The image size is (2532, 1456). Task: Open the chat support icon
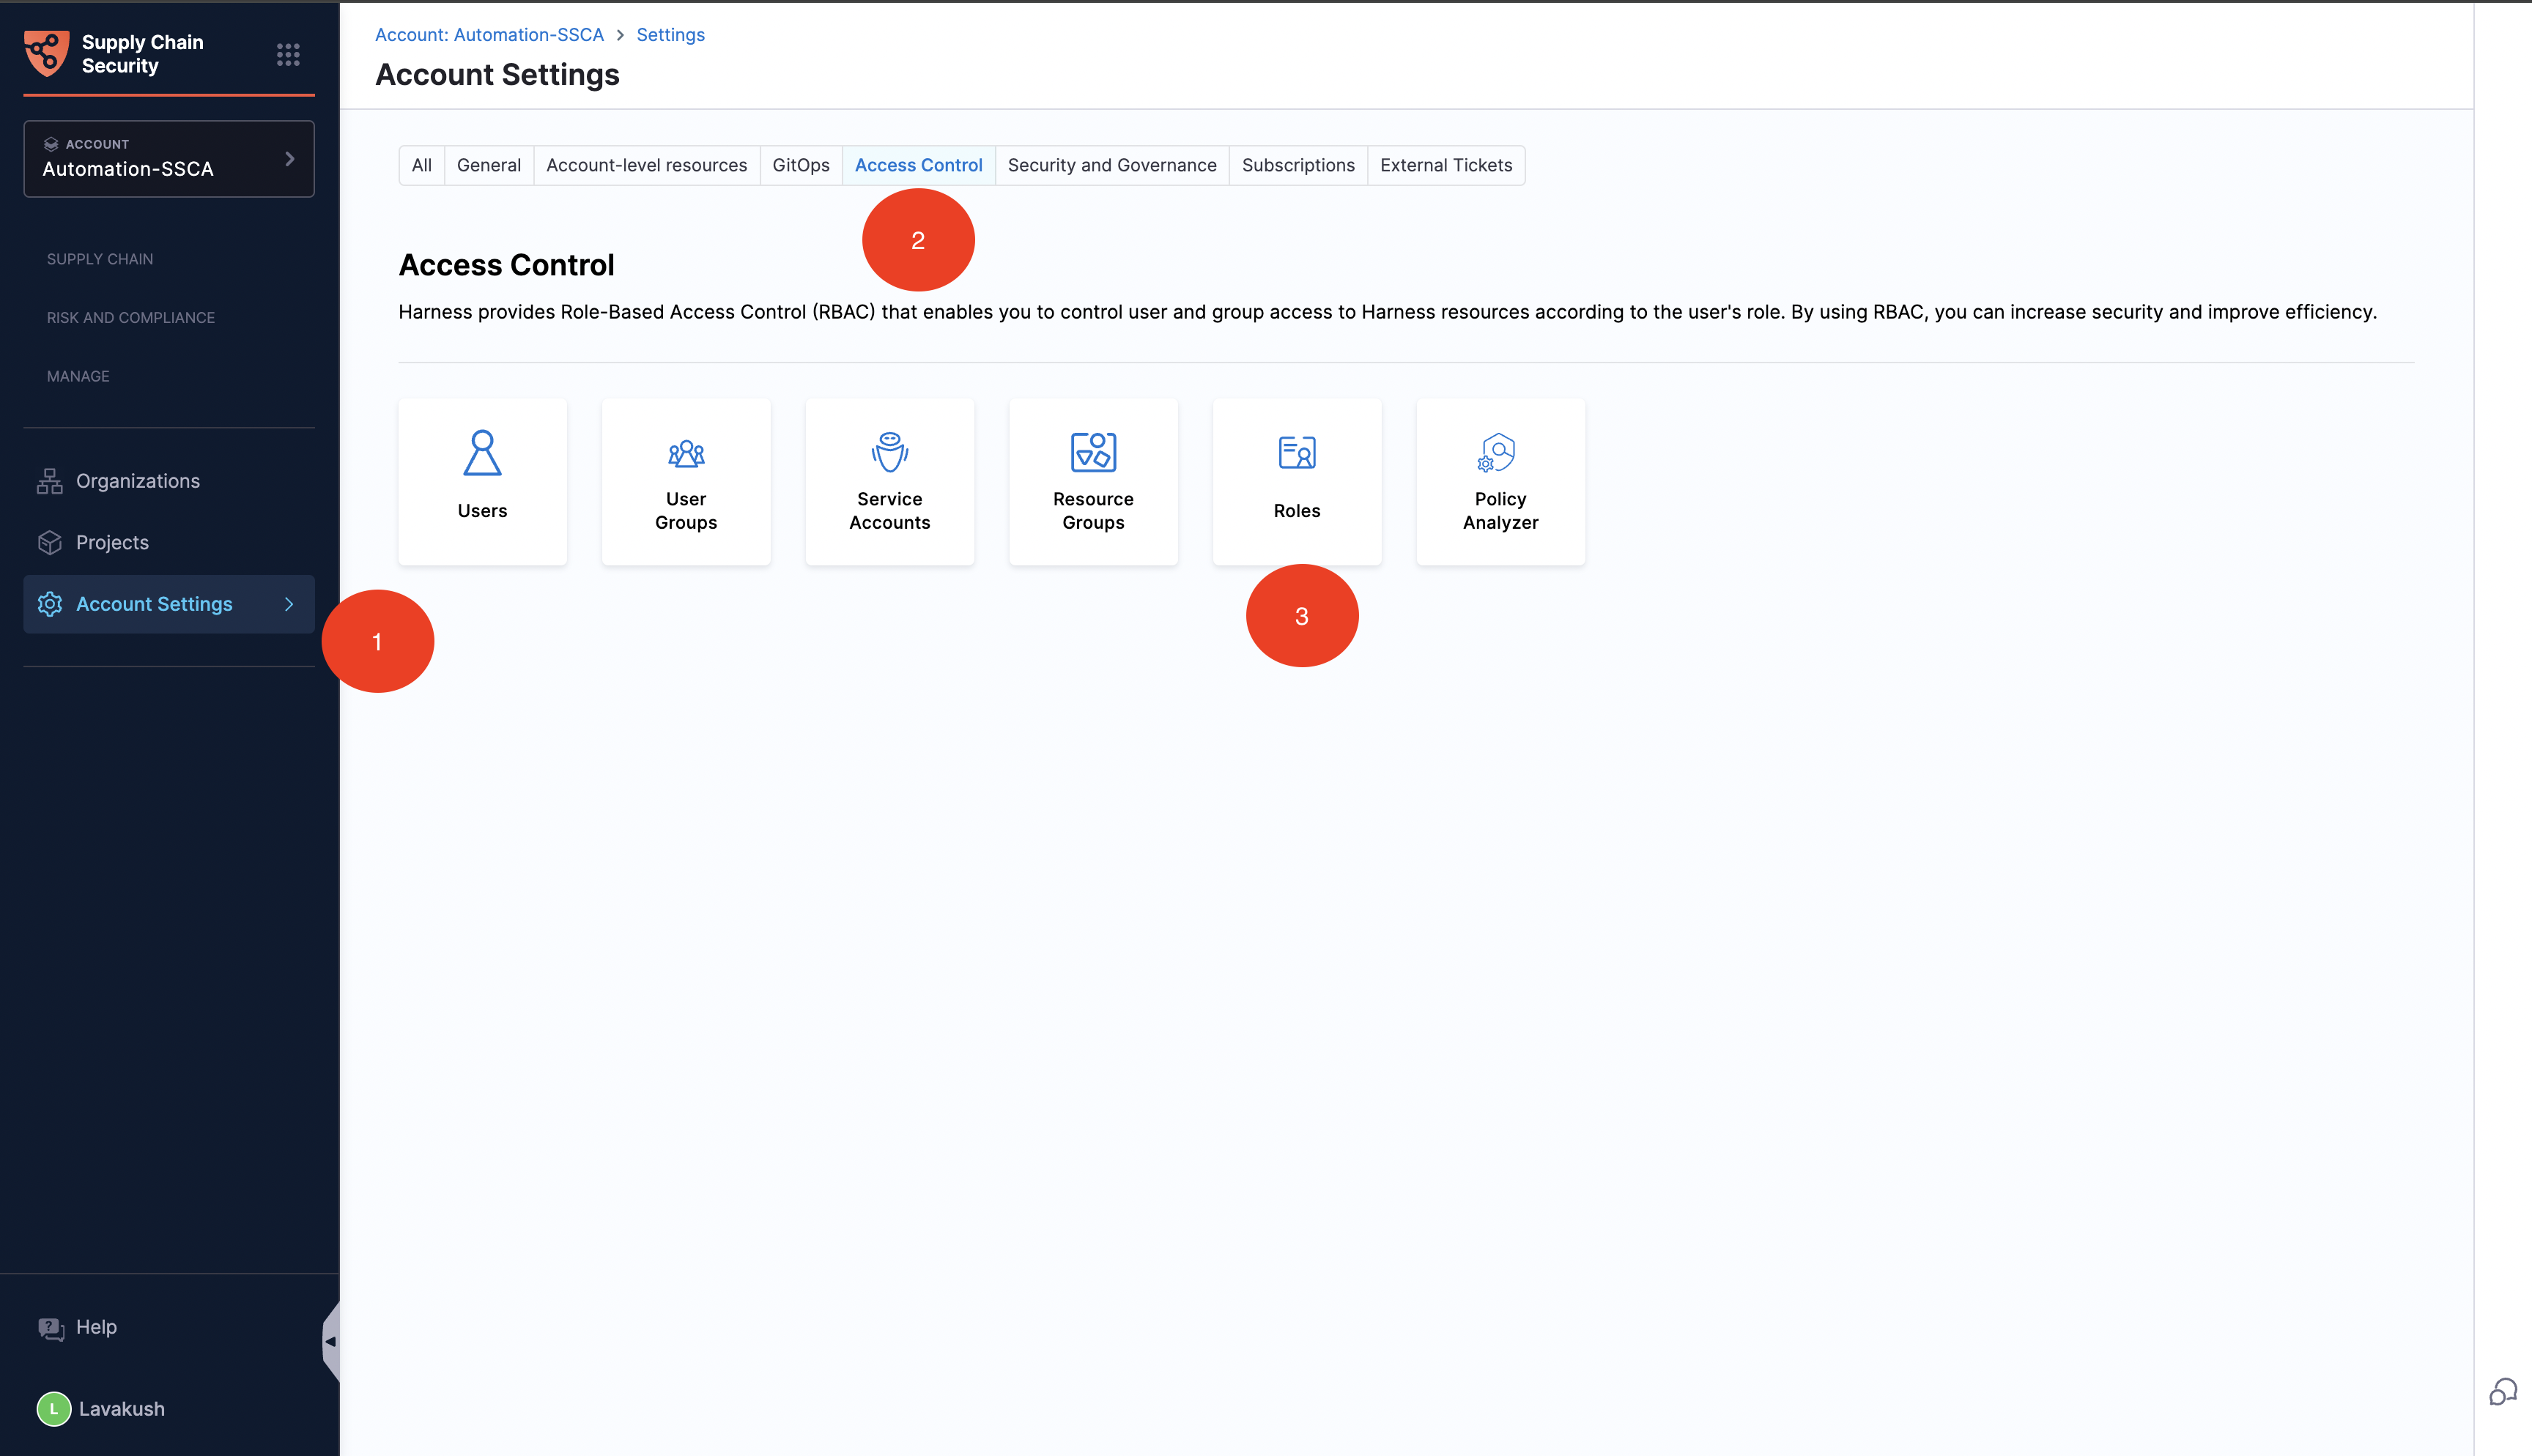click(x=2503, y=1392)
